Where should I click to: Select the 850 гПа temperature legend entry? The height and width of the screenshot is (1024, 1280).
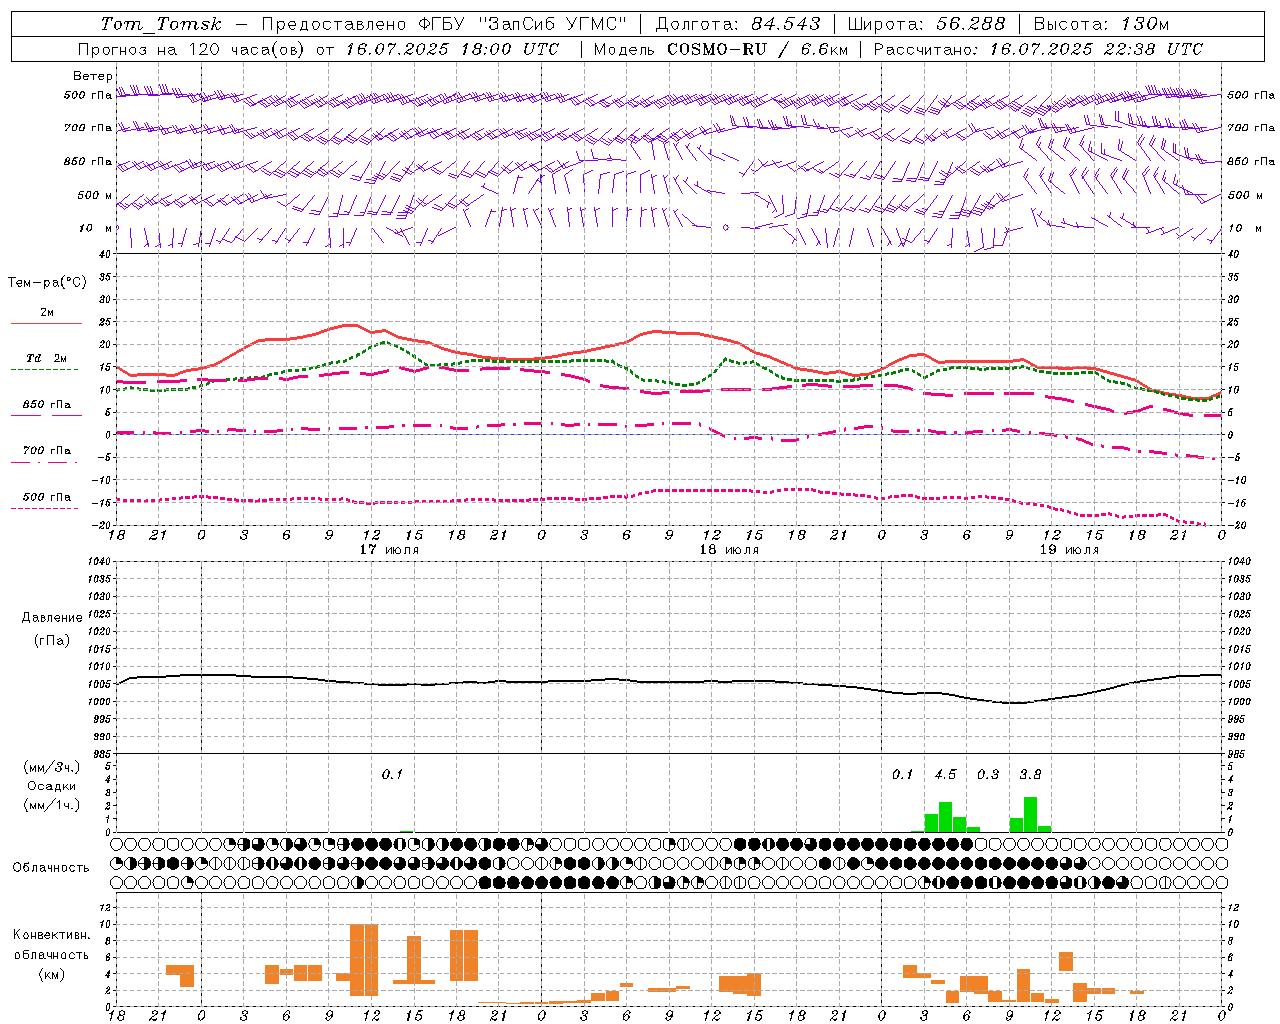[x=46, y=408]
